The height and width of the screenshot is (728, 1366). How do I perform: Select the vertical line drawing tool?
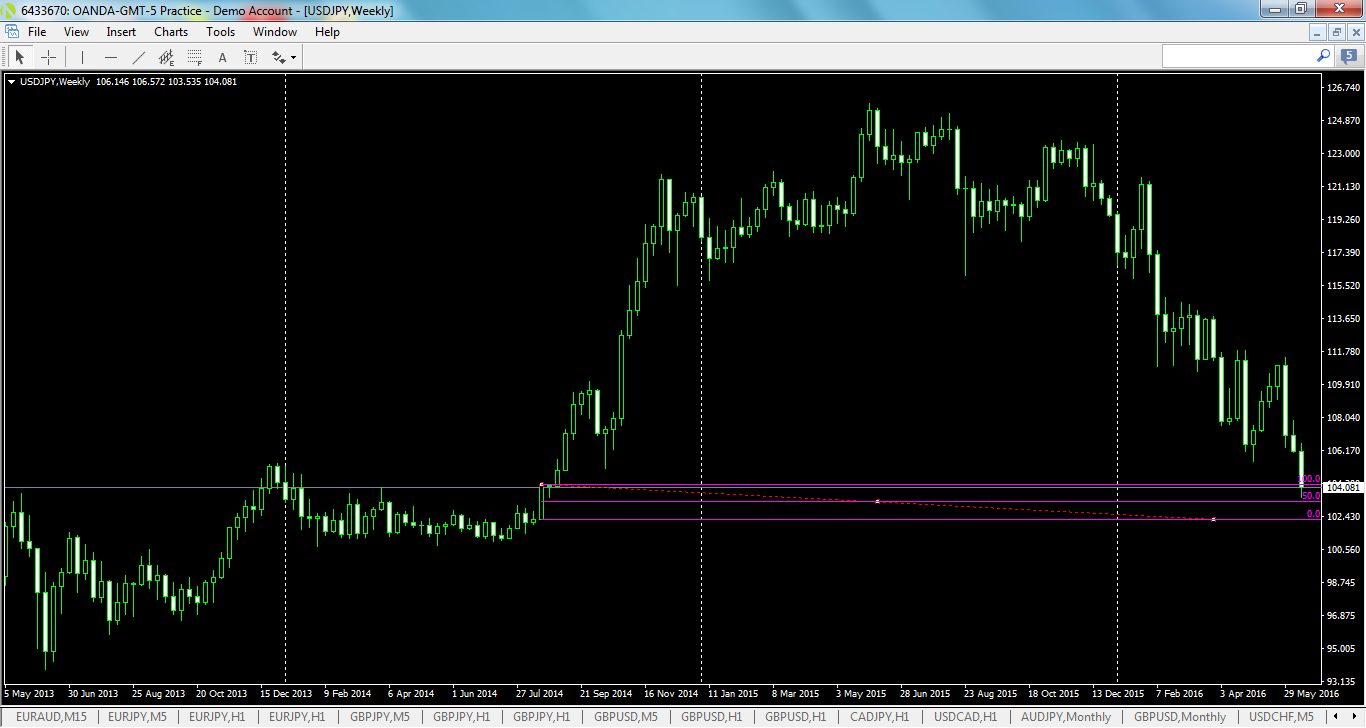click(81, 56)
